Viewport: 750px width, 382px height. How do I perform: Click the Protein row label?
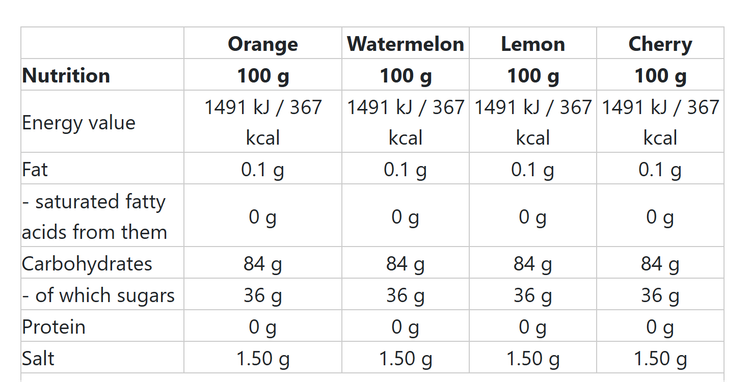[x=54, y=327]
